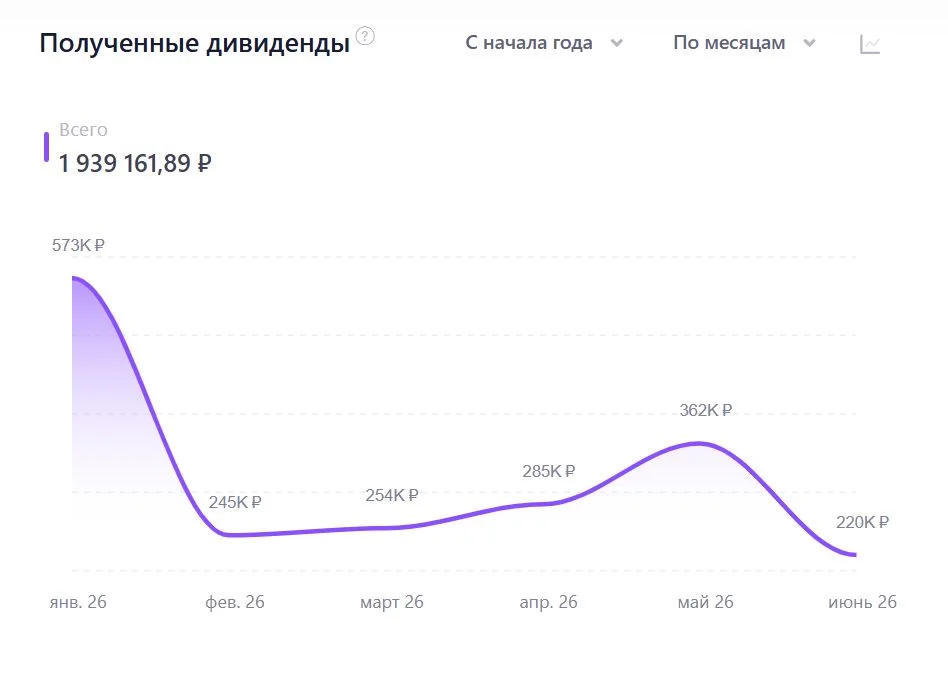Select the 254K ₽ March data label
The height and width of the screenshot is (686, 948).
(392, 495)
